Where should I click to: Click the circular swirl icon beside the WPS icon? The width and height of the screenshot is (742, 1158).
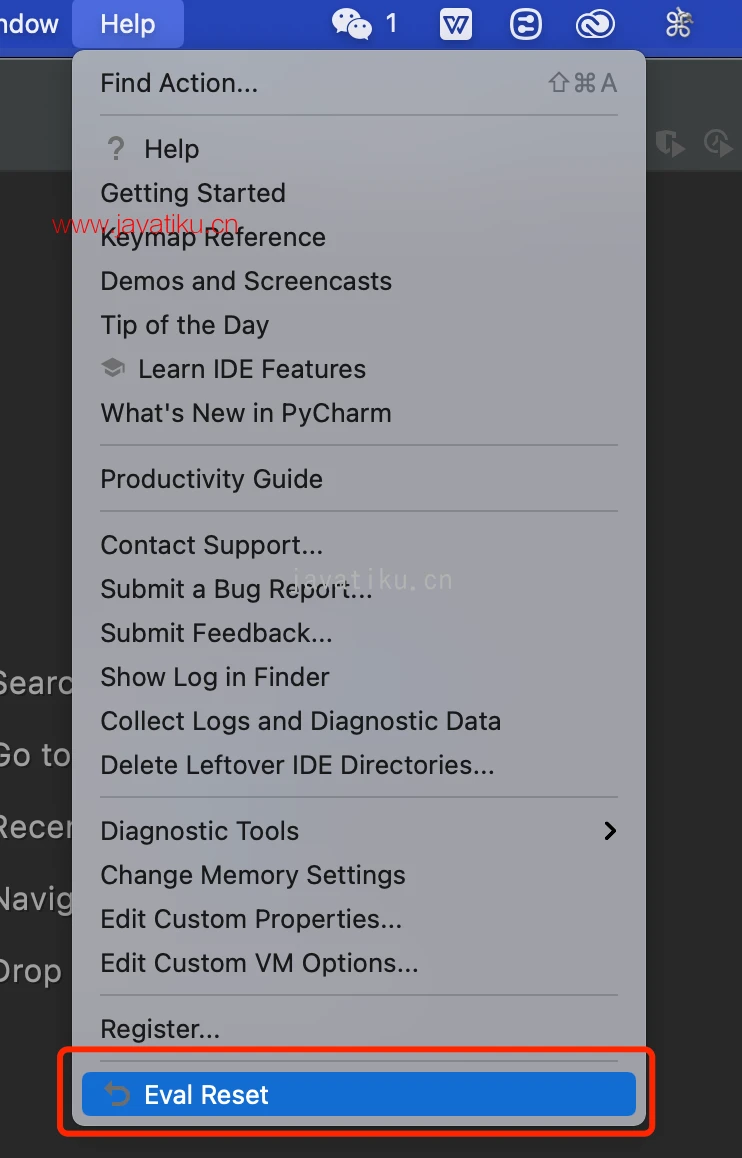pos(526,24)
